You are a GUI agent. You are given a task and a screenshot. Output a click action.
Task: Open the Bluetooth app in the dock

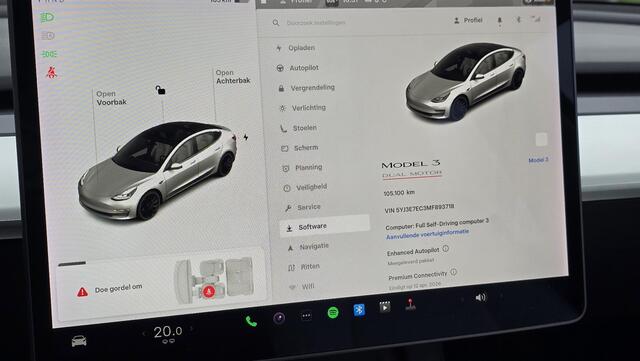pyautogui.click(x=359, y=310)
